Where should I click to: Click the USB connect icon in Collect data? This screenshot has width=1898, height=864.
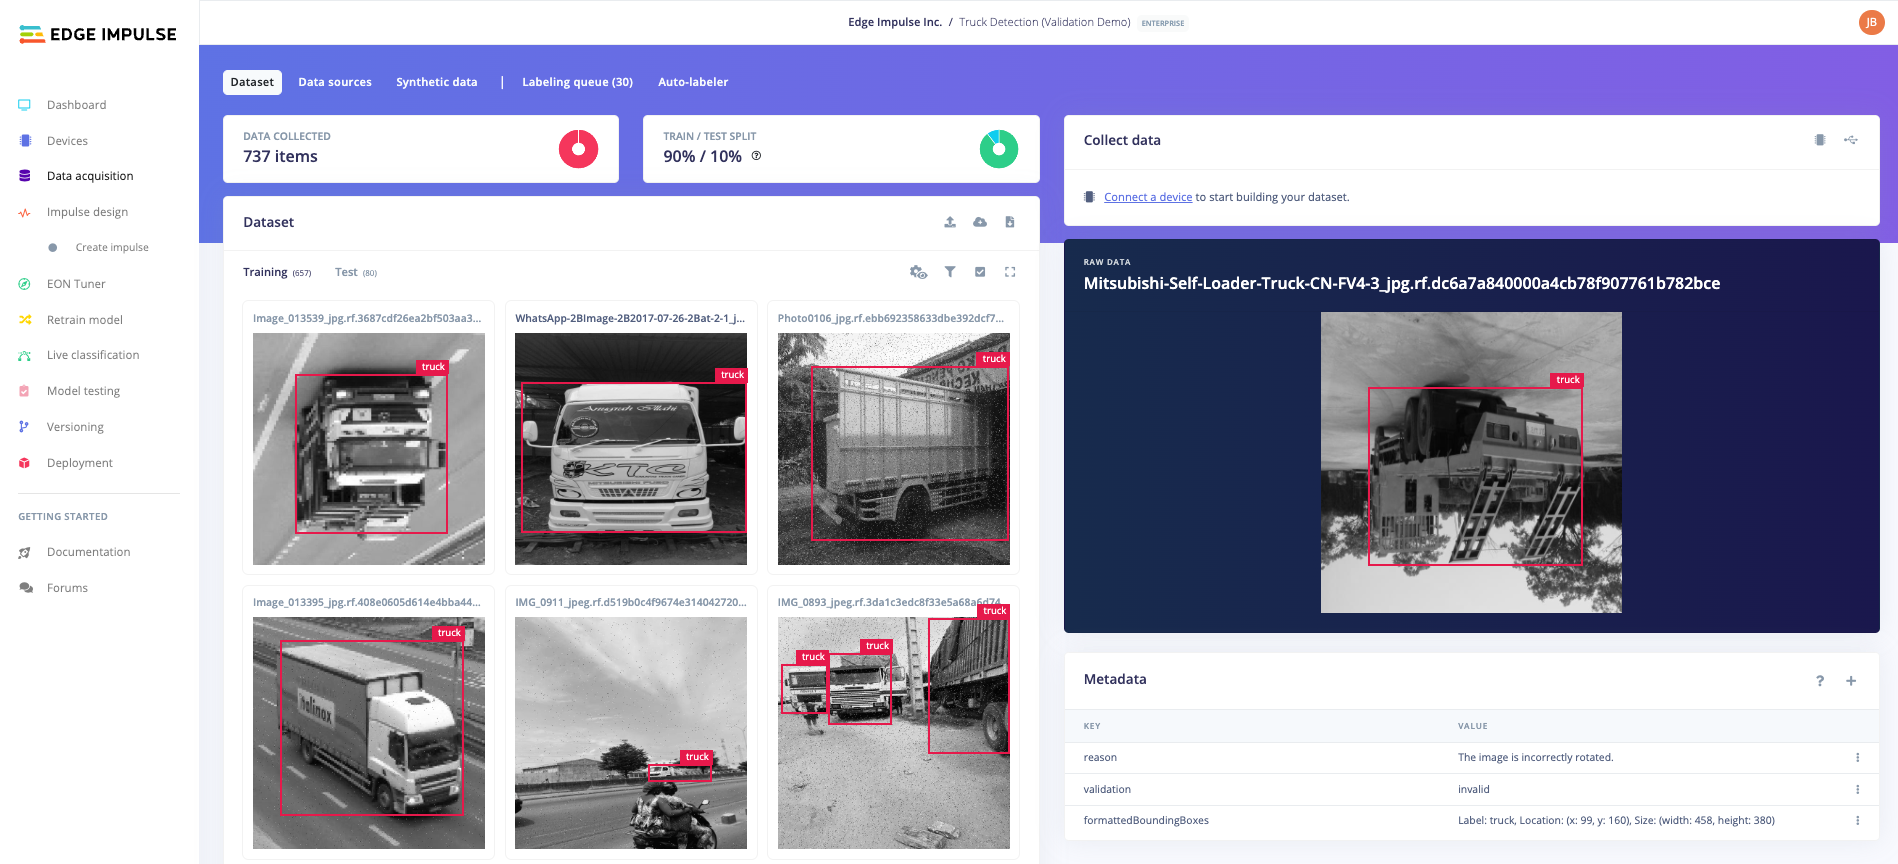[1851, 140]
